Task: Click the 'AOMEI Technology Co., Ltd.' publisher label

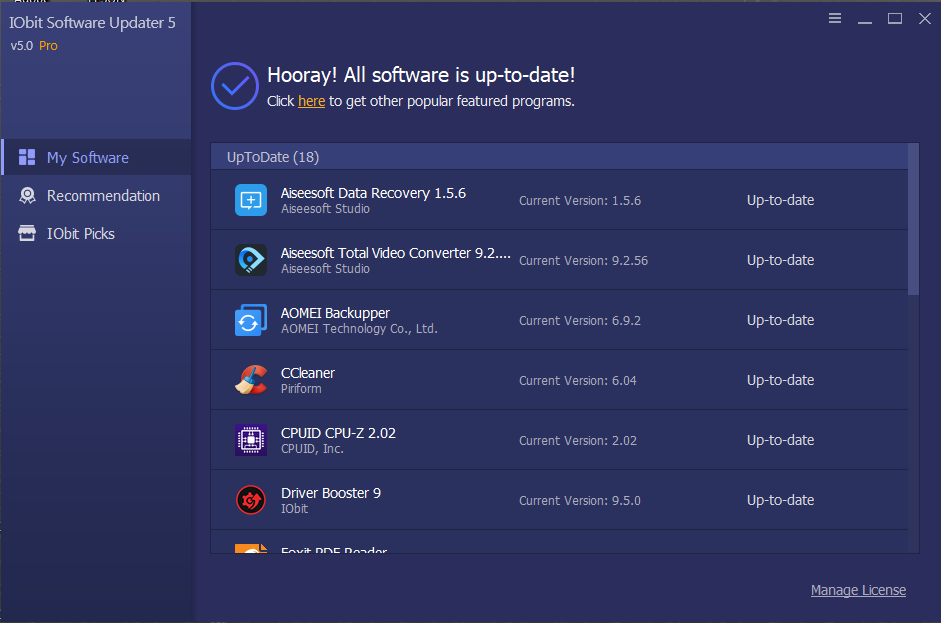Action: [359, 329]
